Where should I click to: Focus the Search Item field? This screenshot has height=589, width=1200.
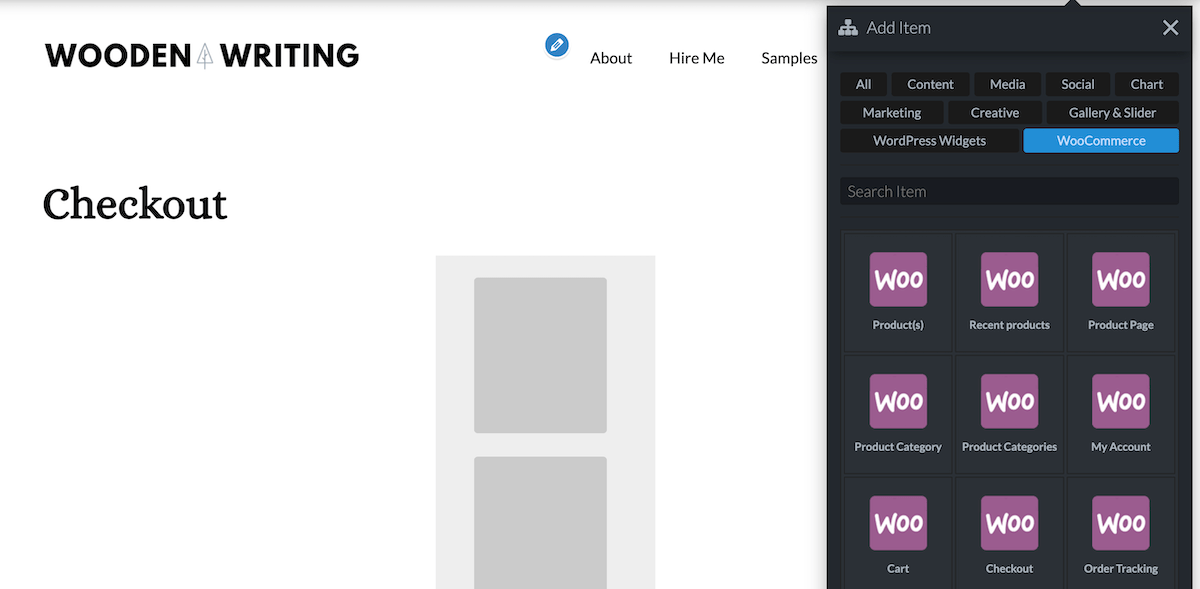point(1010,191)
